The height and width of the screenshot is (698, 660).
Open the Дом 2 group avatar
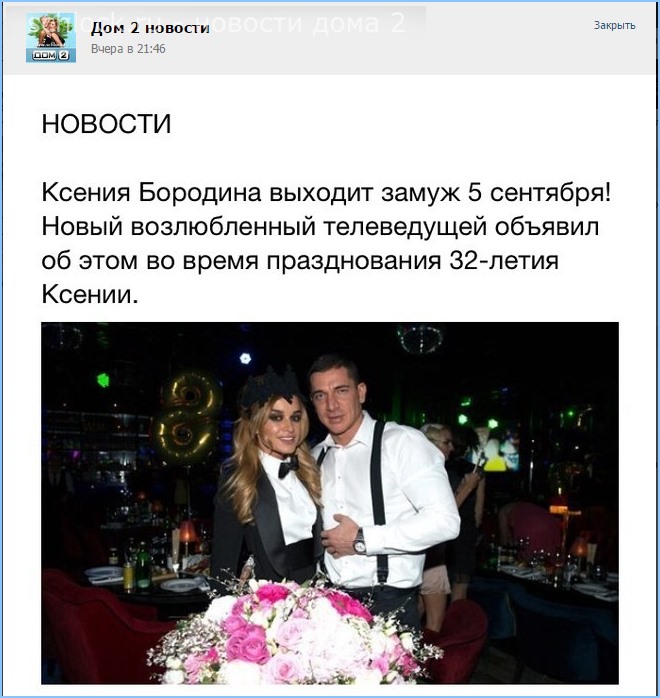coord(51,37)
